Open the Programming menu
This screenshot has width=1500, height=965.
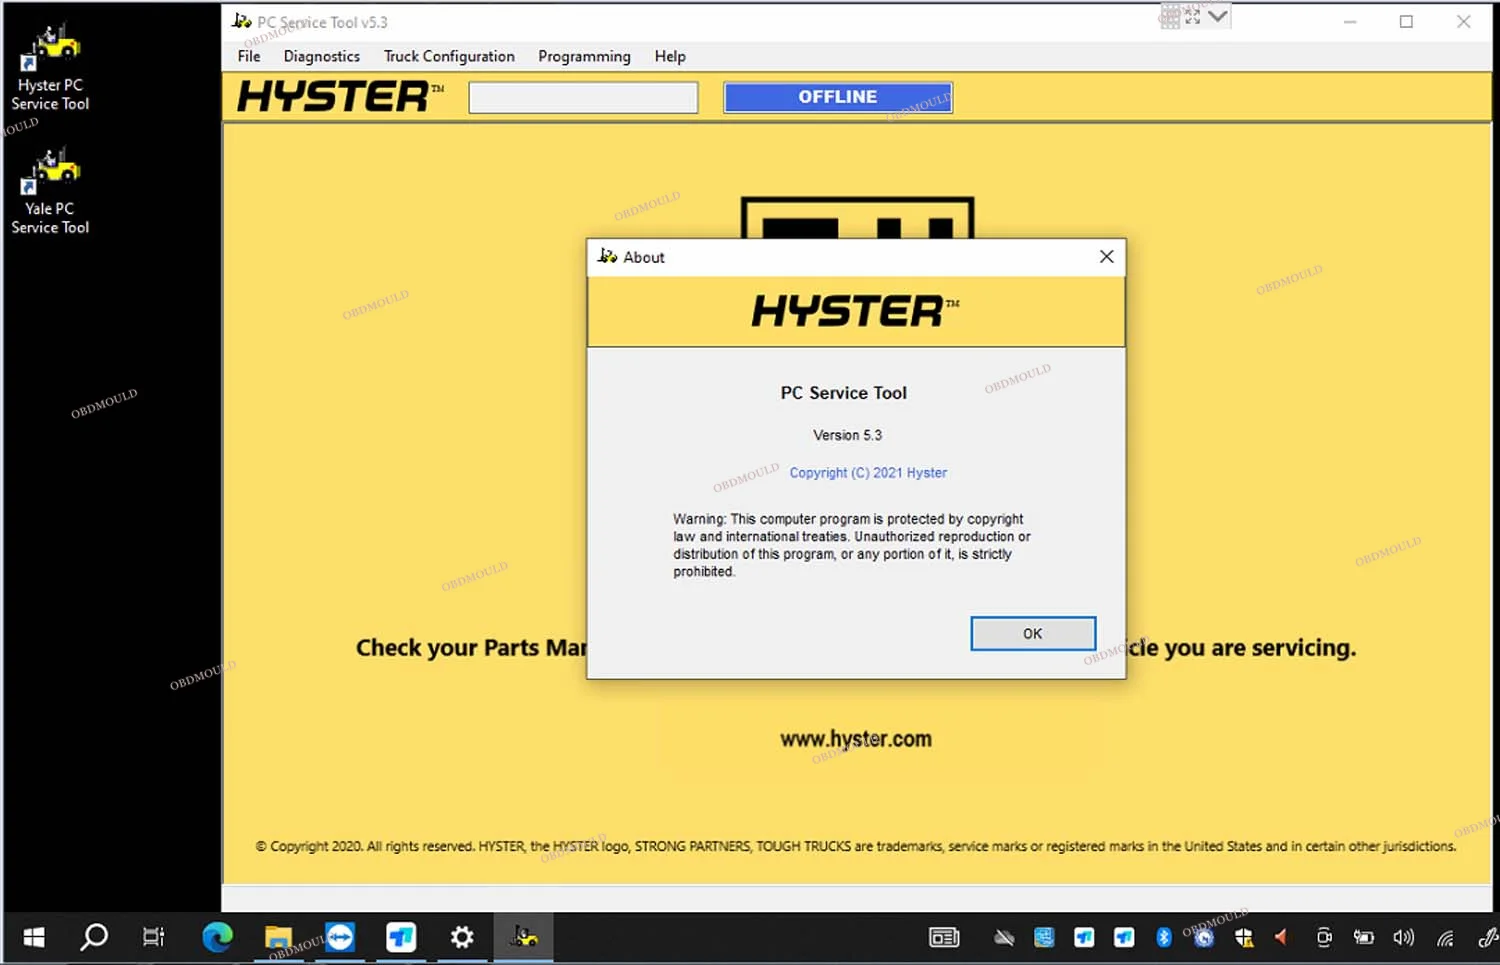tap(584, 57)
